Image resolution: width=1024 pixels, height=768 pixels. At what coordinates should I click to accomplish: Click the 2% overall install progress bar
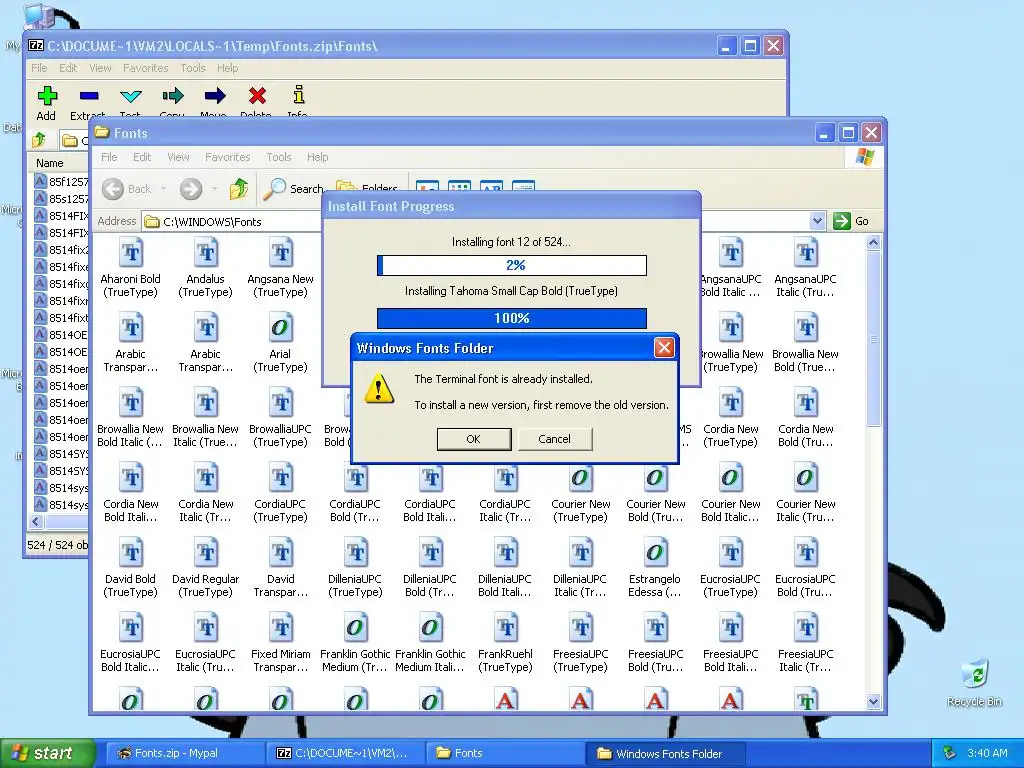point(512,265)
